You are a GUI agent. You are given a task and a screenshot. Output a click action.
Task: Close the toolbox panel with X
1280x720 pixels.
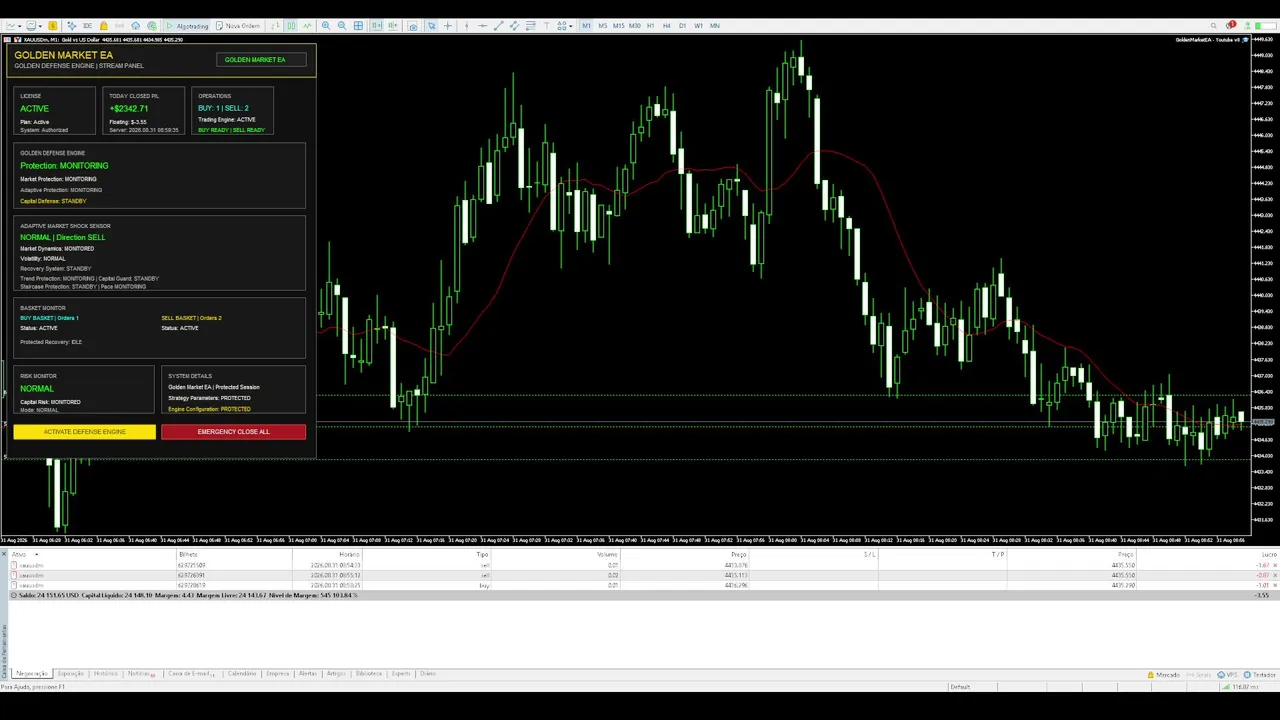coord(4,554)
